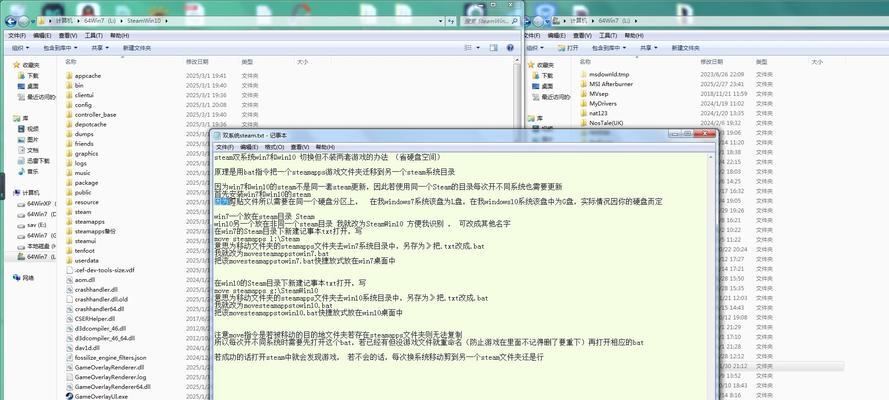The height and width of the screenshot is (400, 889).
Task: Open 工具(T) menu in SteamWin10 window
Action: click(94, 35)
